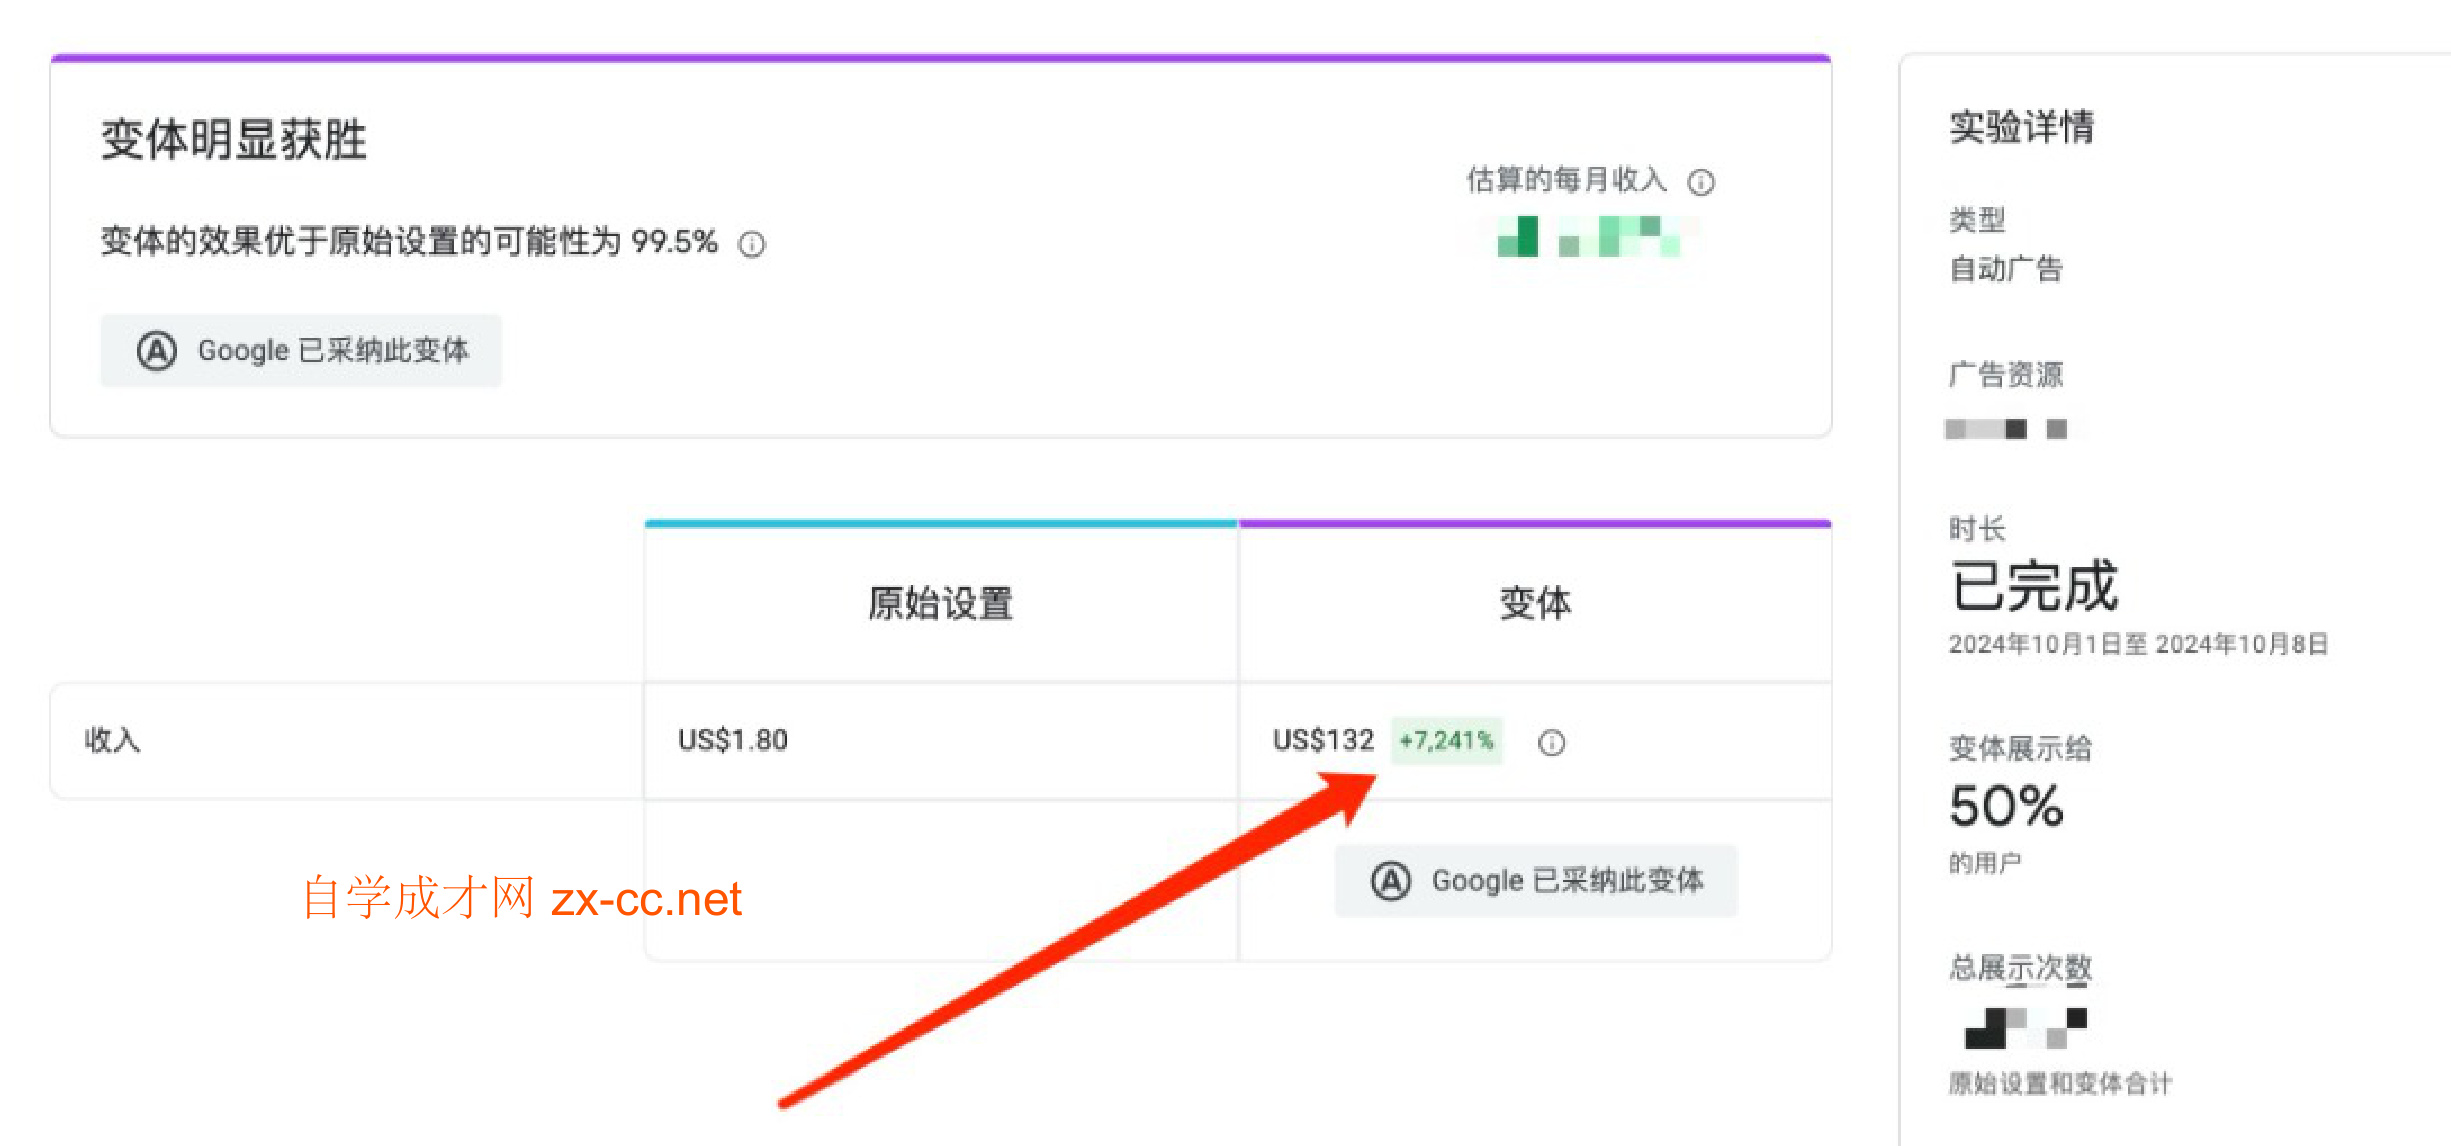Select the 原始设置 column header
The width and height of the screenshot is (2451, 1146).
pyautogui.click(x=940, y=603)
